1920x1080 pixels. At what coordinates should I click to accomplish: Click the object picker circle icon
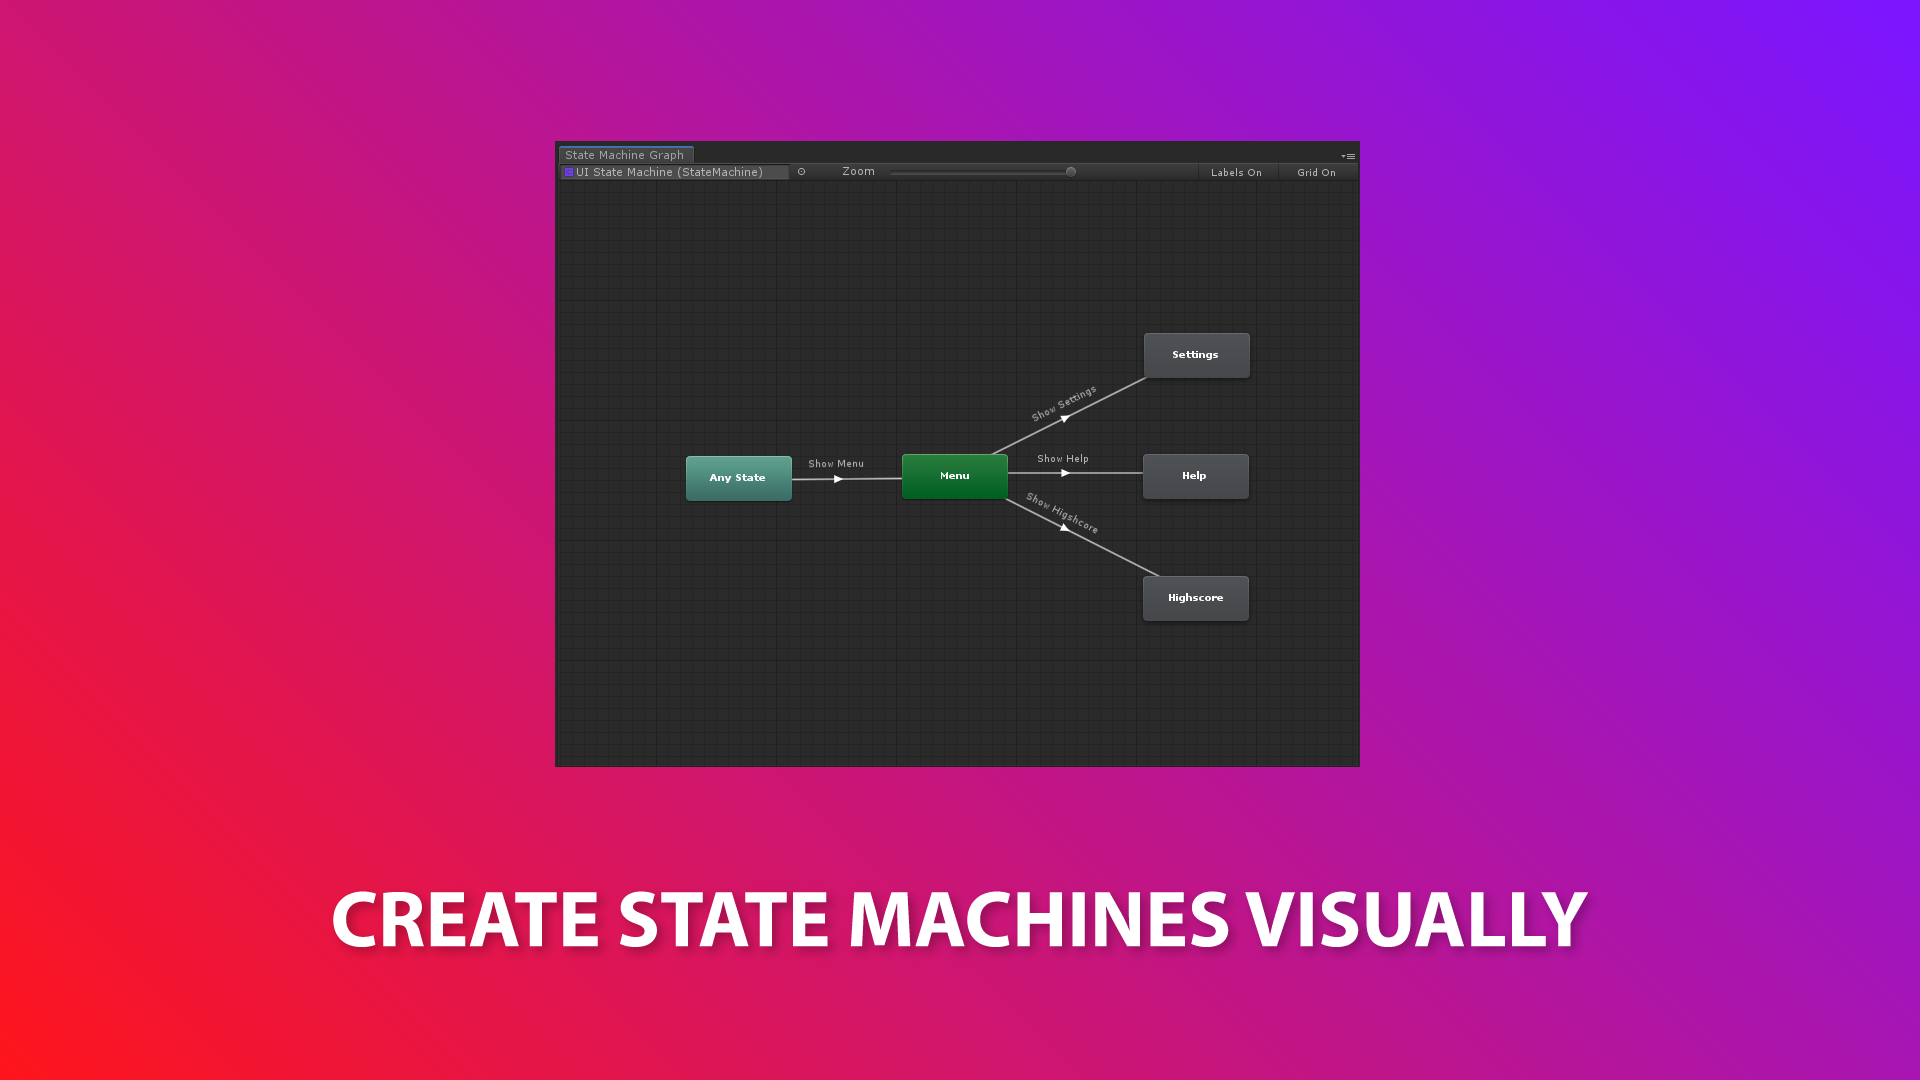point(801,172)
